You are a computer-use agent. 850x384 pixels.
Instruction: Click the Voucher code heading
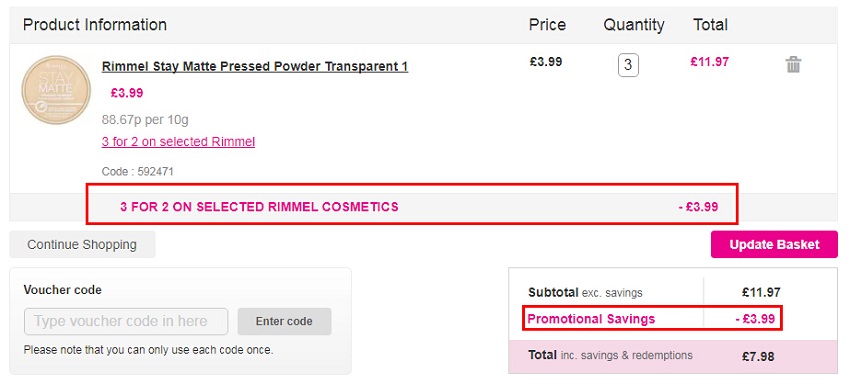[62, 290]
